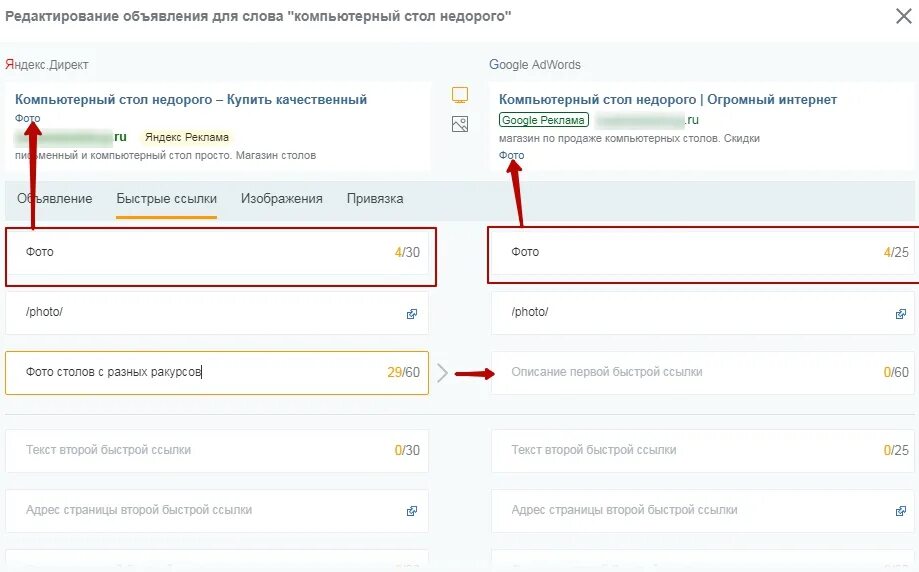The width and height of the screenshot is (919, 572).
Task: Click the Фото quick link in Google preview
Action: click(x=512, y=155)
